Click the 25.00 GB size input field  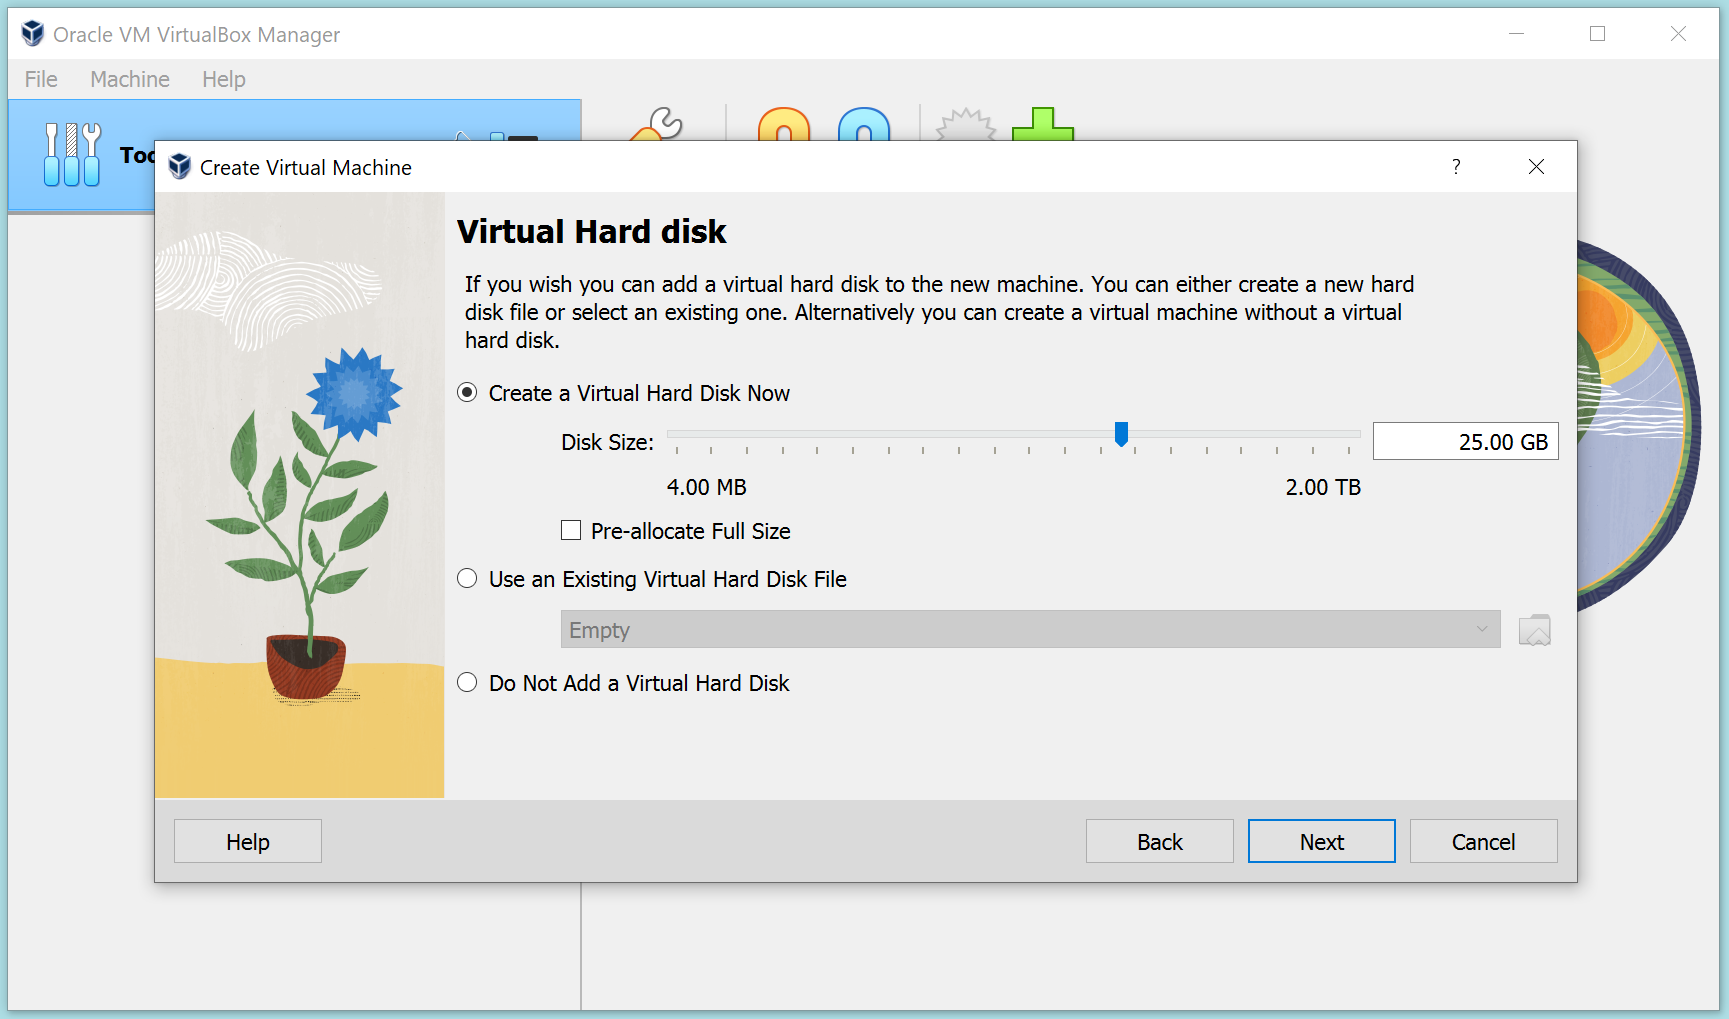(x=1466, y=441)
